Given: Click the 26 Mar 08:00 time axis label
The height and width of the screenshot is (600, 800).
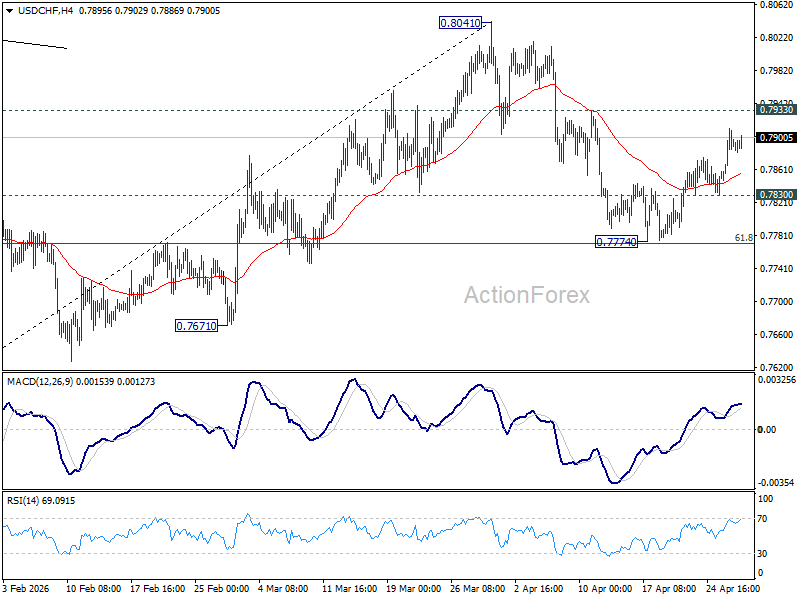Looking at the screenshot, I should coord(478,588).
